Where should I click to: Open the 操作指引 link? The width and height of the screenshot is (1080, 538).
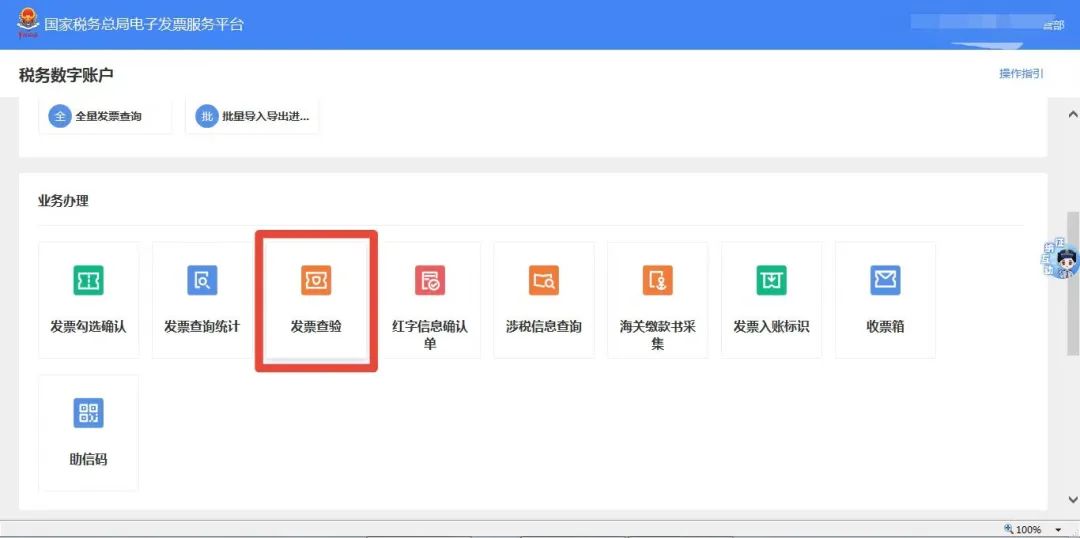coord(1021,74)
